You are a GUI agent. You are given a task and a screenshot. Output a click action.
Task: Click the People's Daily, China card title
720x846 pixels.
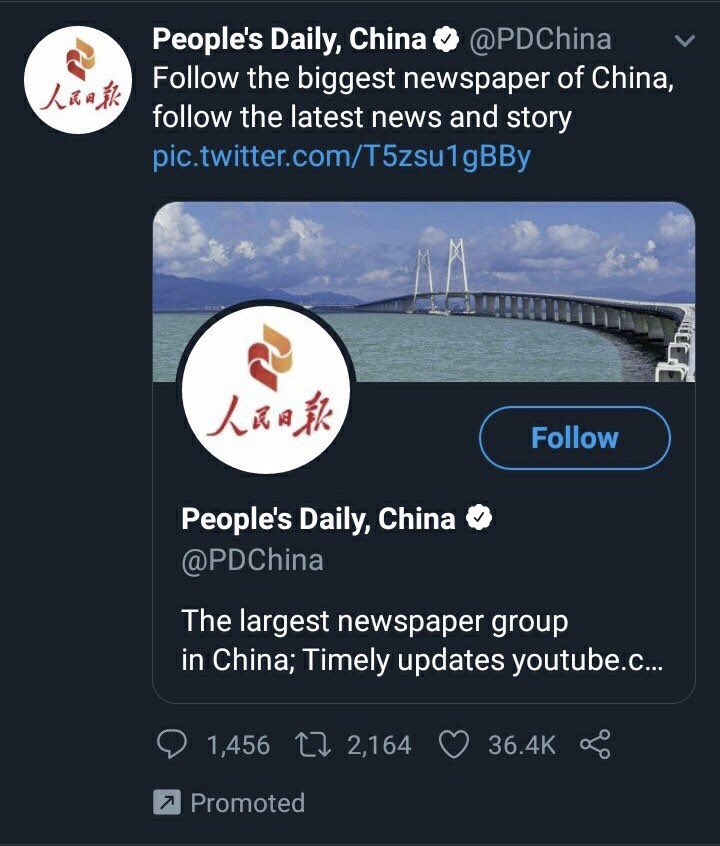point(318,518)
